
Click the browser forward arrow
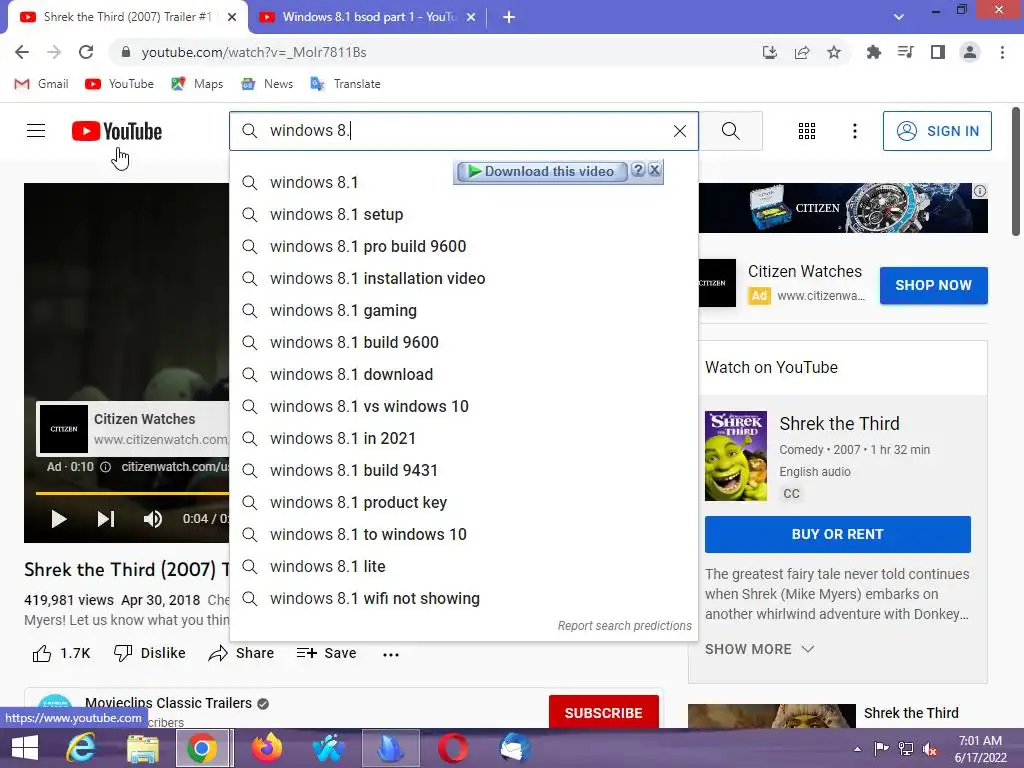pos(54,52)
